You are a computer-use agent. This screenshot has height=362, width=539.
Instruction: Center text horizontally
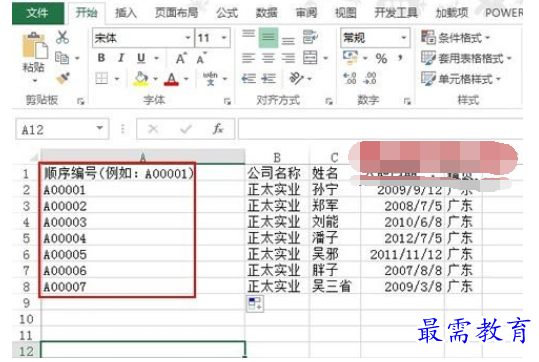point(268,58)
